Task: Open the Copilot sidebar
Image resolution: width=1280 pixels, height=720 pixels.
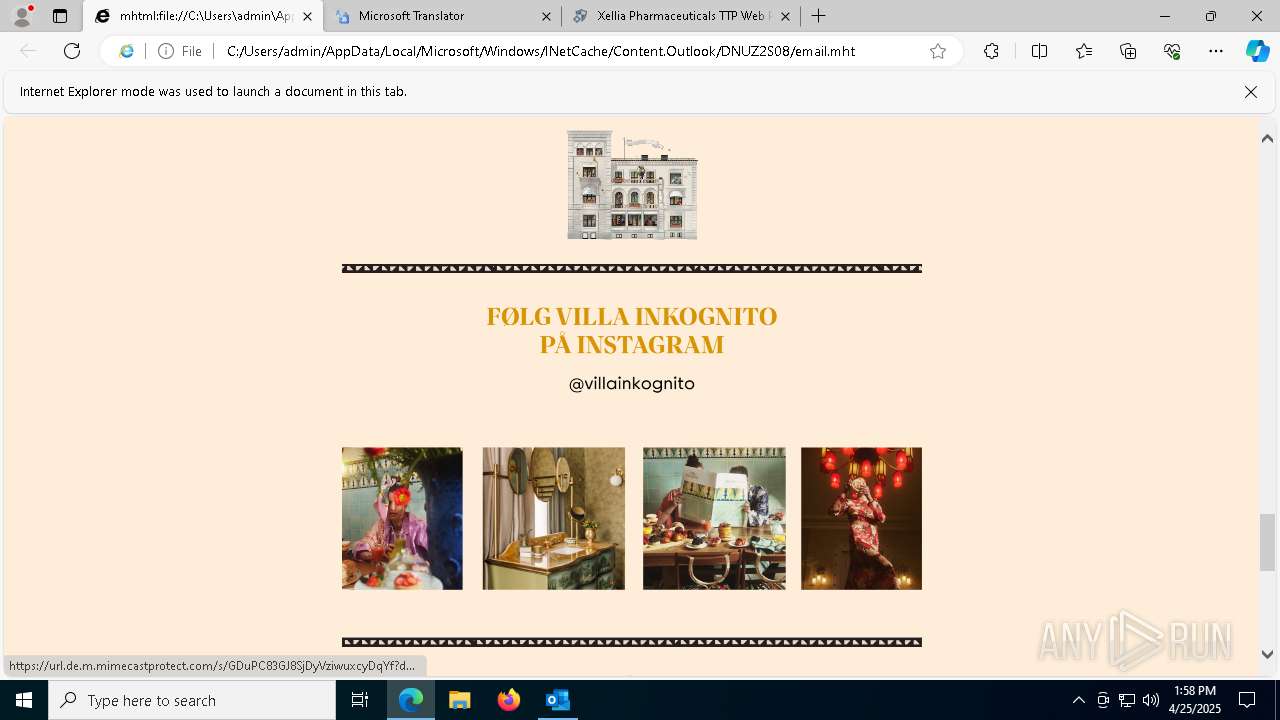Action: [1257, 51]
